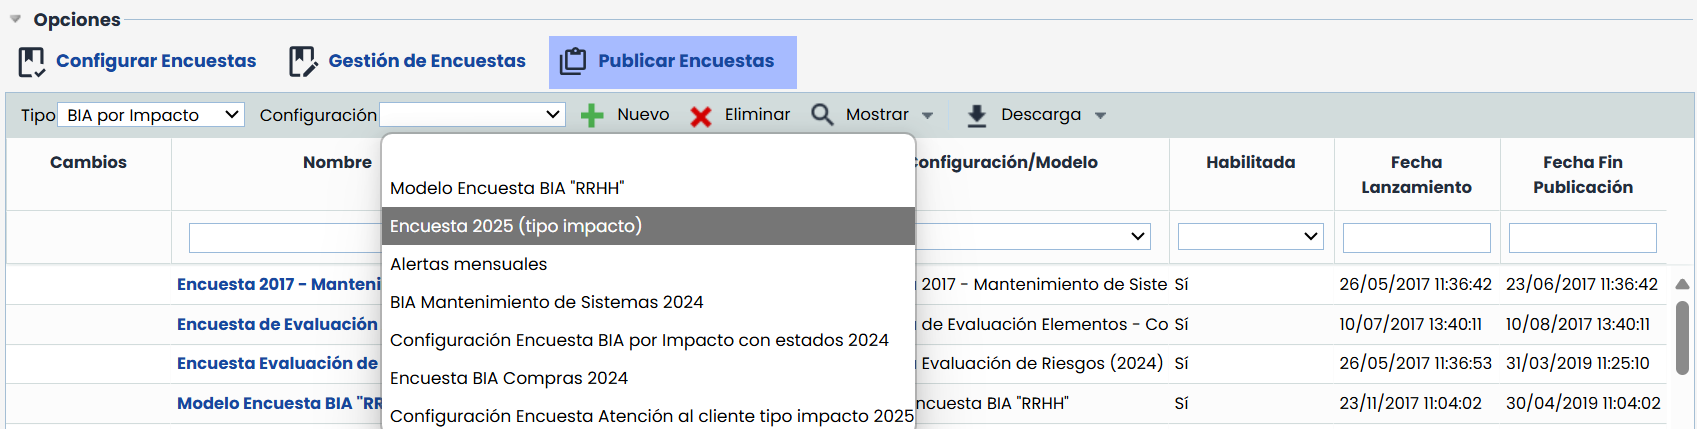This screenshot has width=1697, height=429.
Task: Click the Descarga download arrow icon
Action: click(x=977, y=116)
